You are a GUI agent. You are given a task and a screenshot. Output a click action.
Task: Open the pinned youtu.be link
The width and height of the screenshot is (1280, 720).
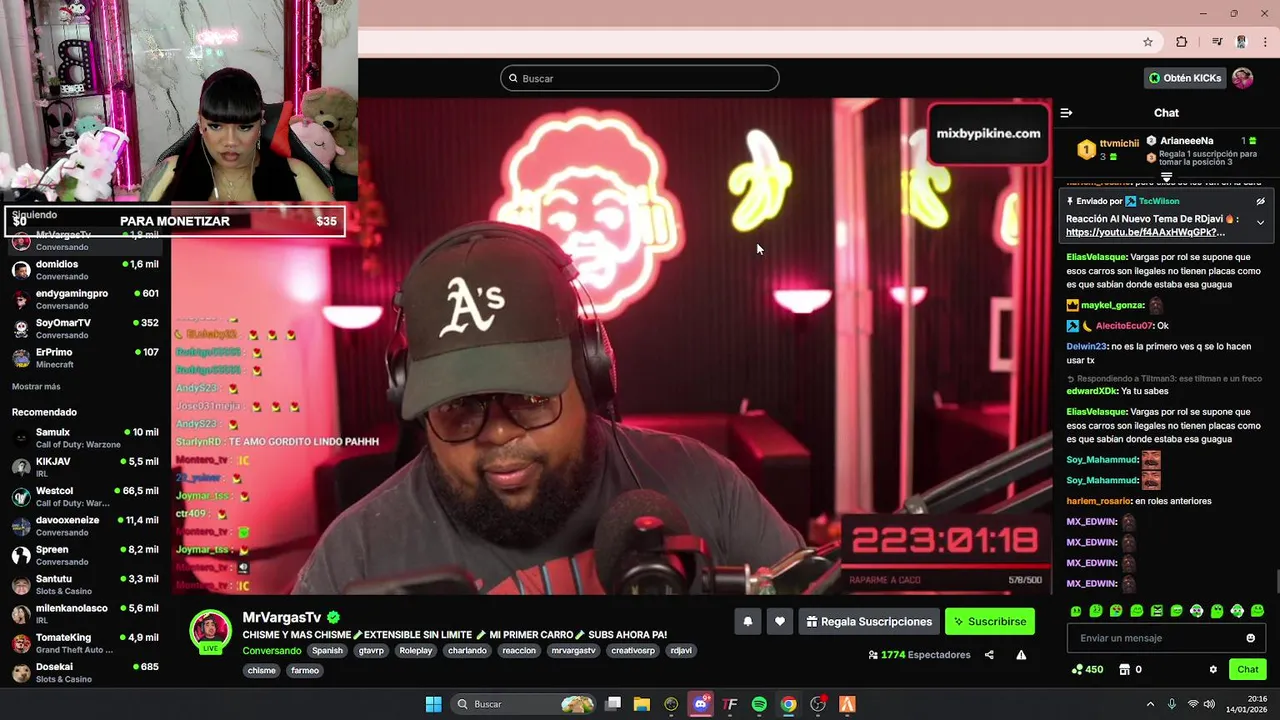pos(1145,232)
